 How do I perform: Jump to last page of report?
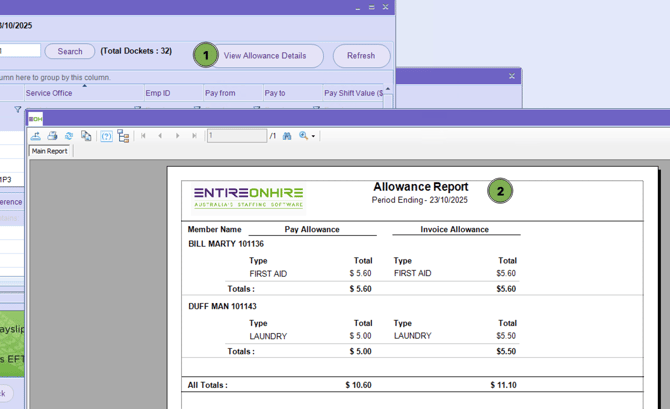pyautogui.click(x=194, y=136)
